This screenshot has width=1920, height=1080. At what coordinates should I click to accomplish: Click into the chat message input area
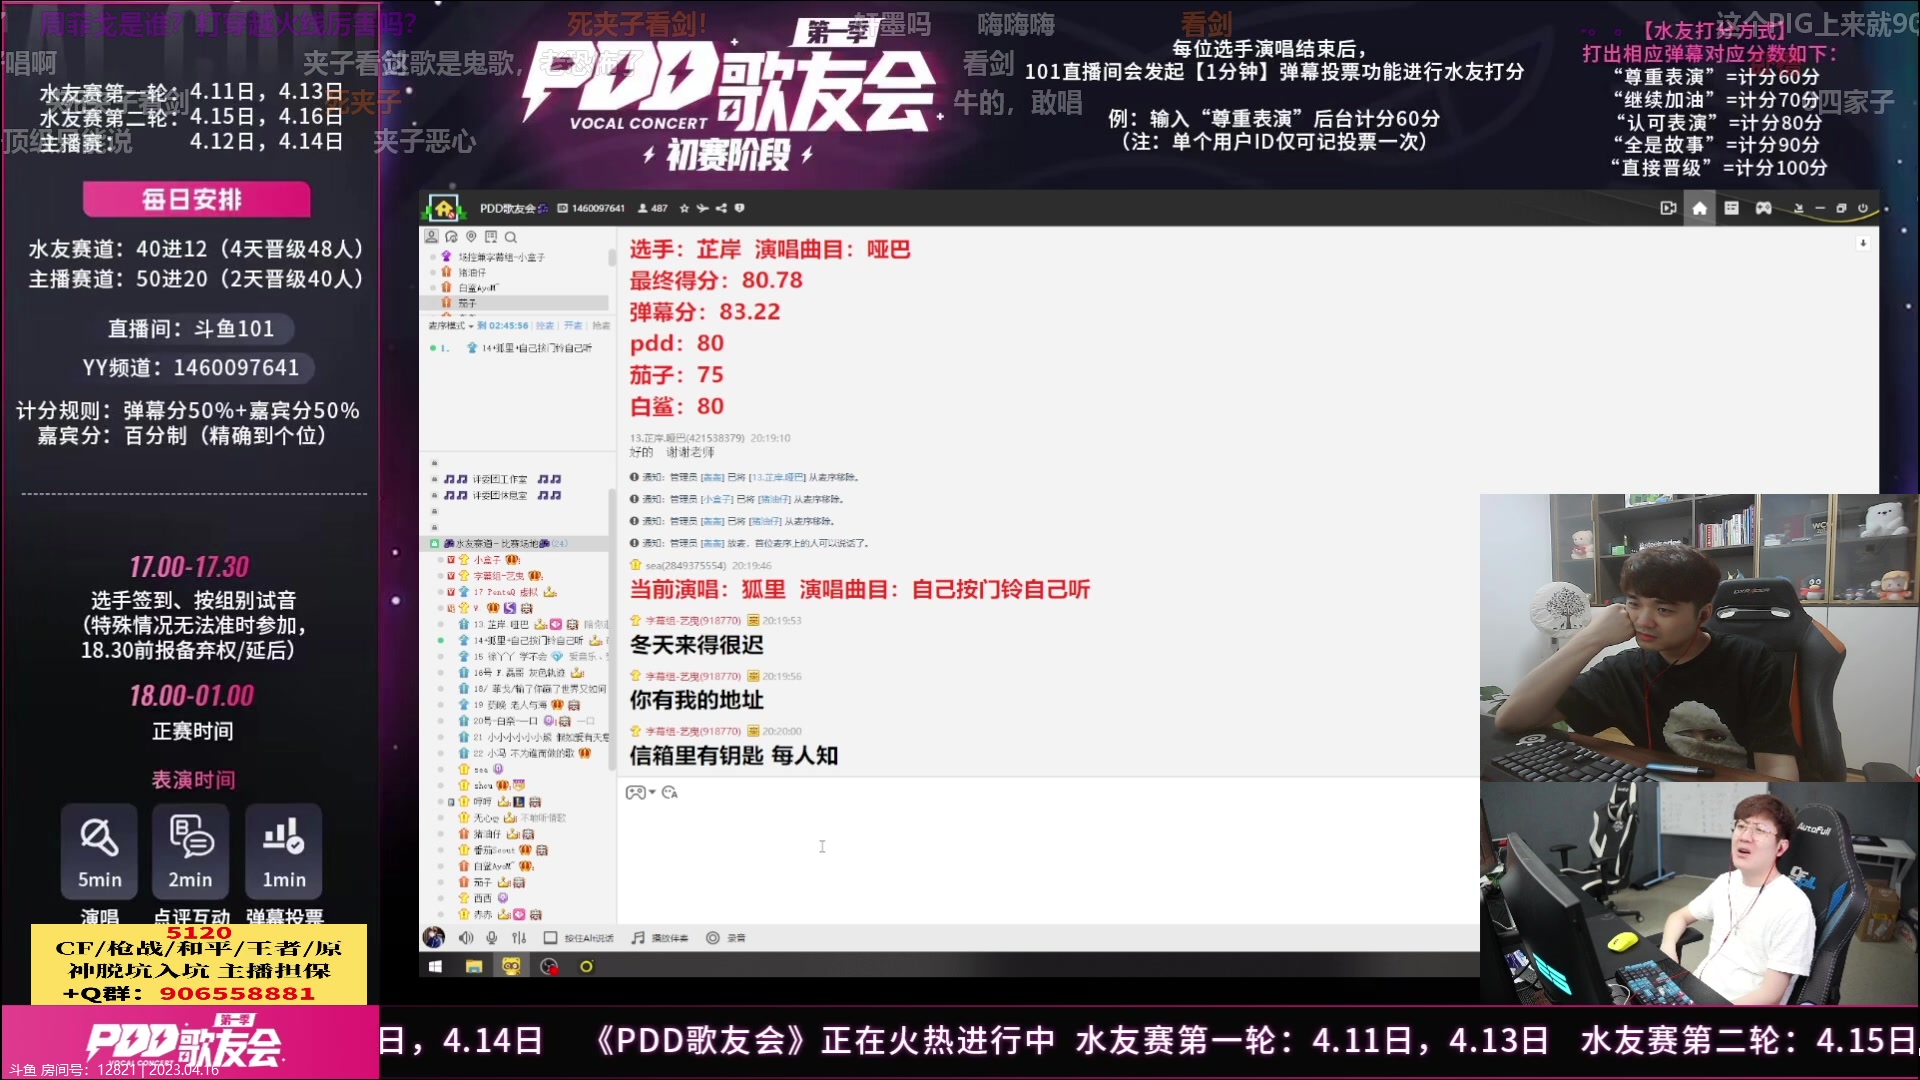pos(1047,862)
